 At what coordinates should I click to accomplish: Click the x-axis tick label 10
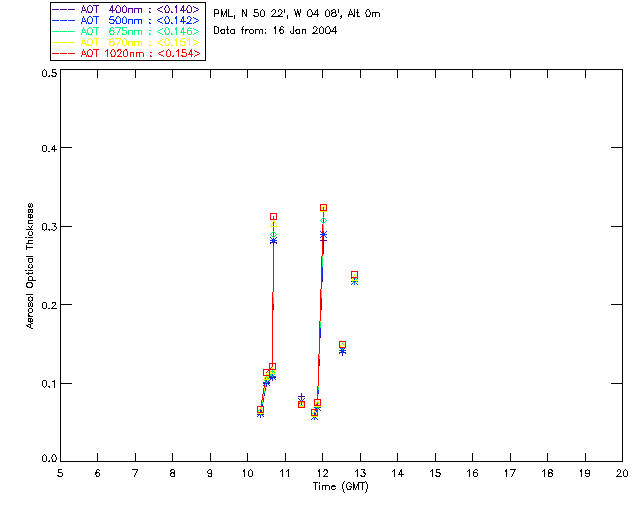(247, 473)
